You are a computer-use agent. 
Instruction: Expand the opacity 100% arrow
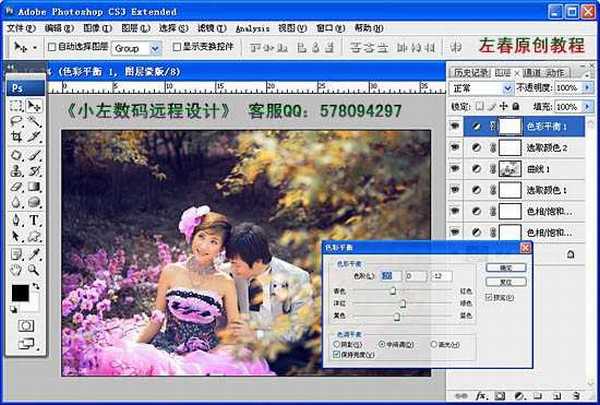pos(586,88)
